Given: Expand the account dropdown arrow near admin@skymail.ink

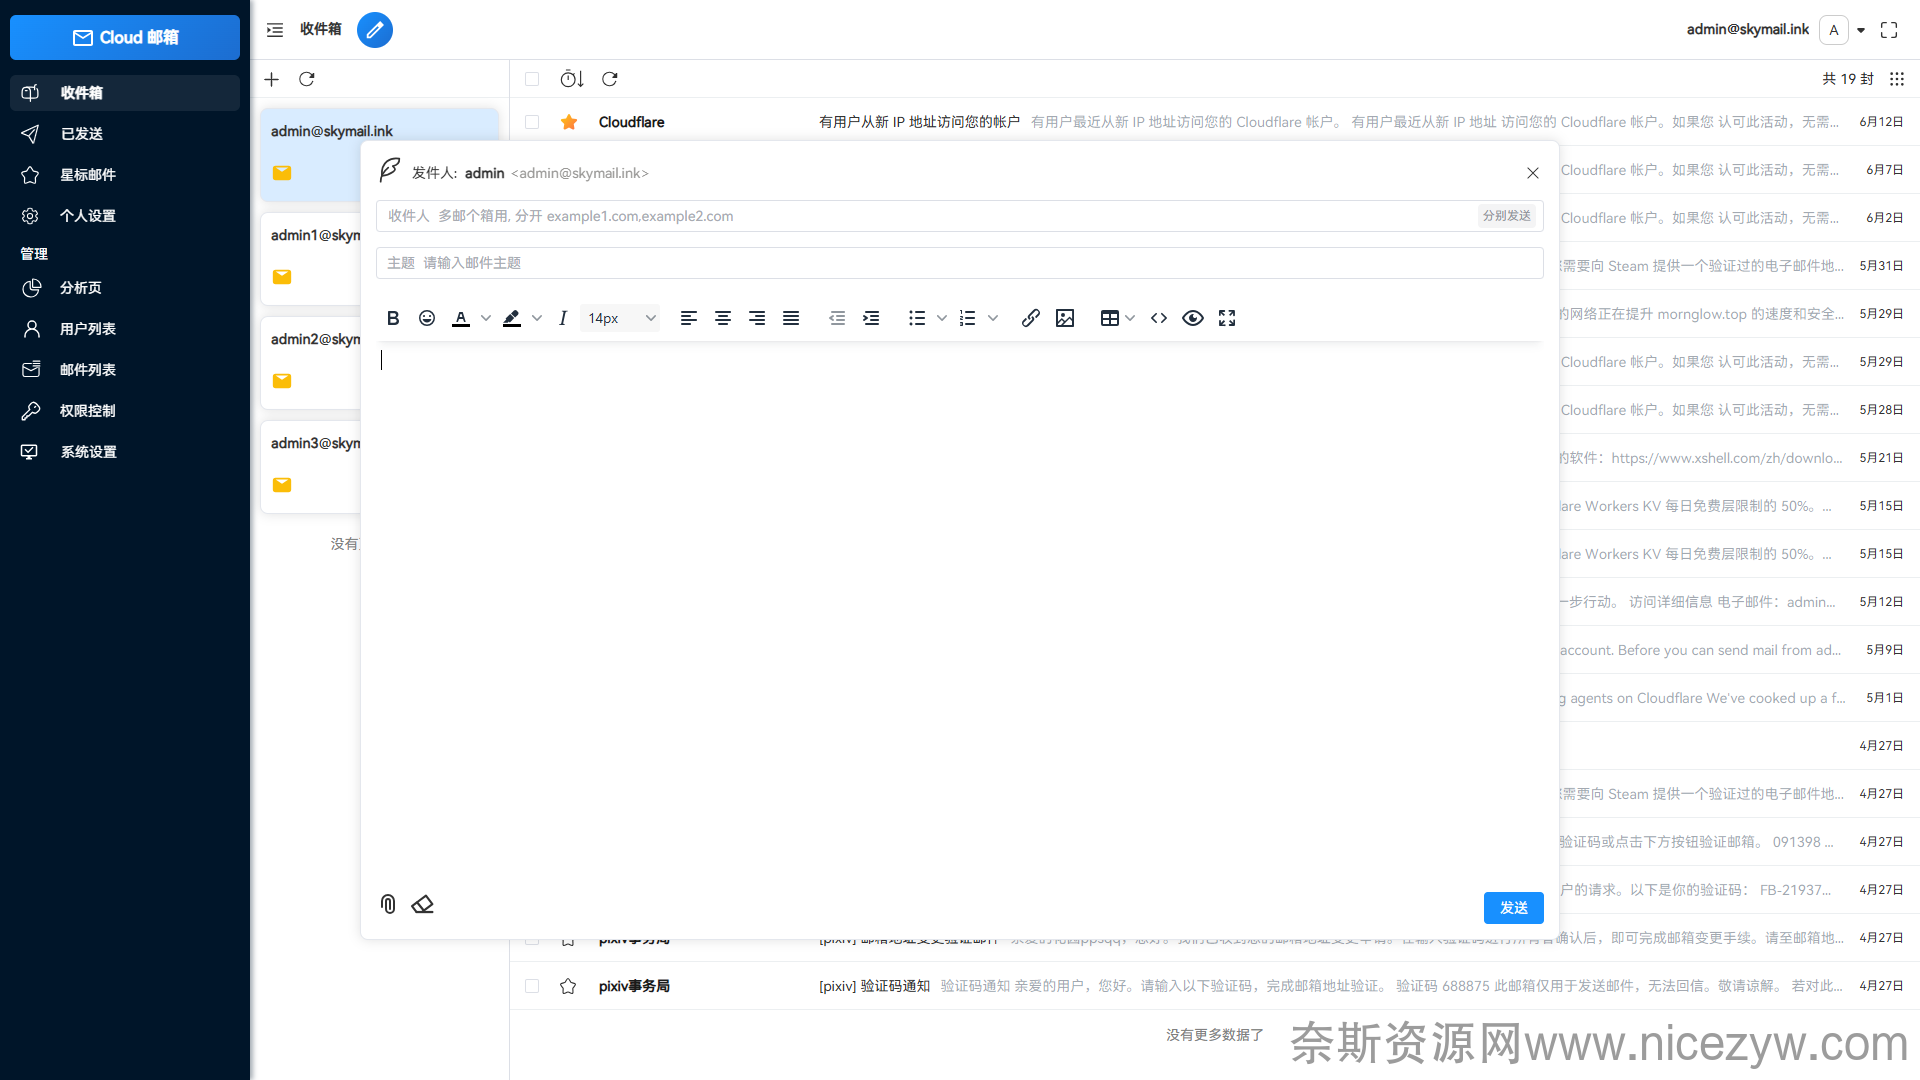Looking at the screenshot, I should [1861, 30].
